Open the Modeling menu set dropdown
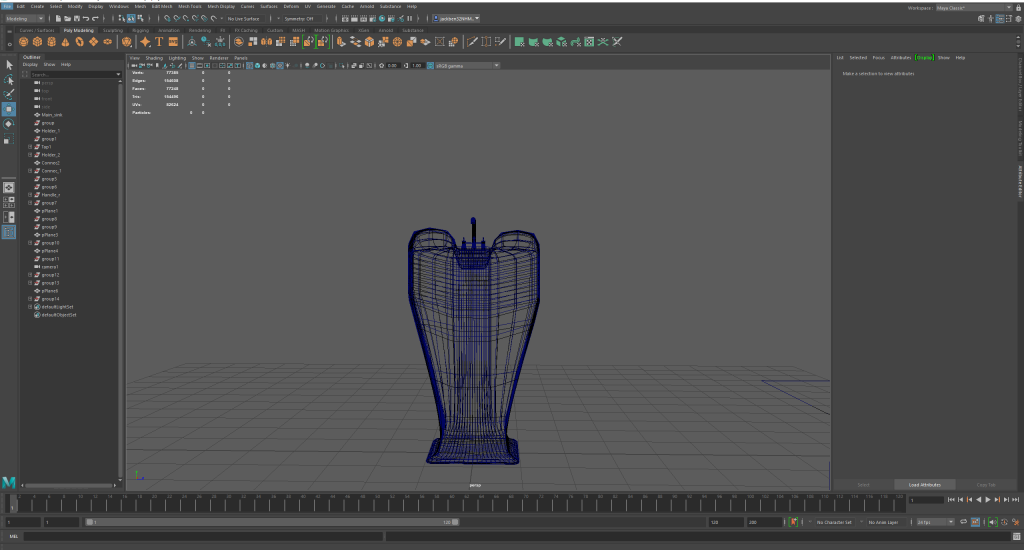 pyautogui.click(x=25, y=18)
